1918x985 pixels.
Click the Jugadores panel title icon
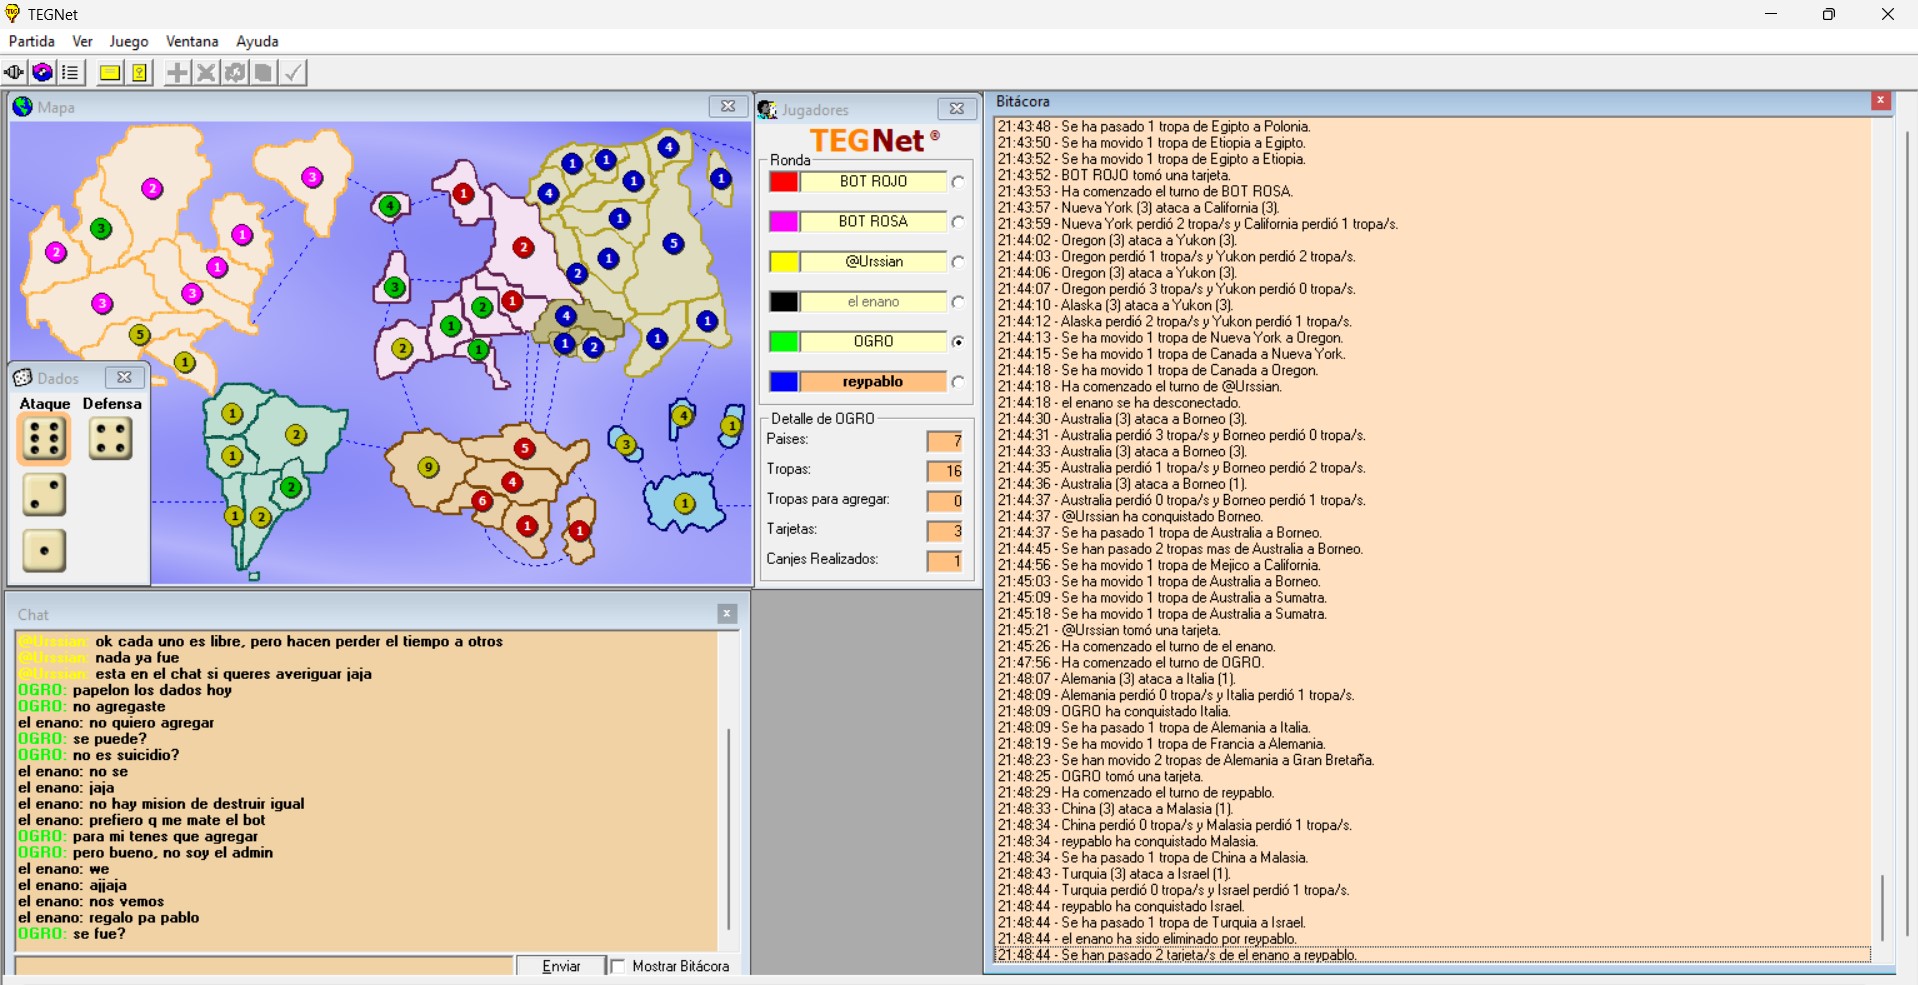coord(768,109)
